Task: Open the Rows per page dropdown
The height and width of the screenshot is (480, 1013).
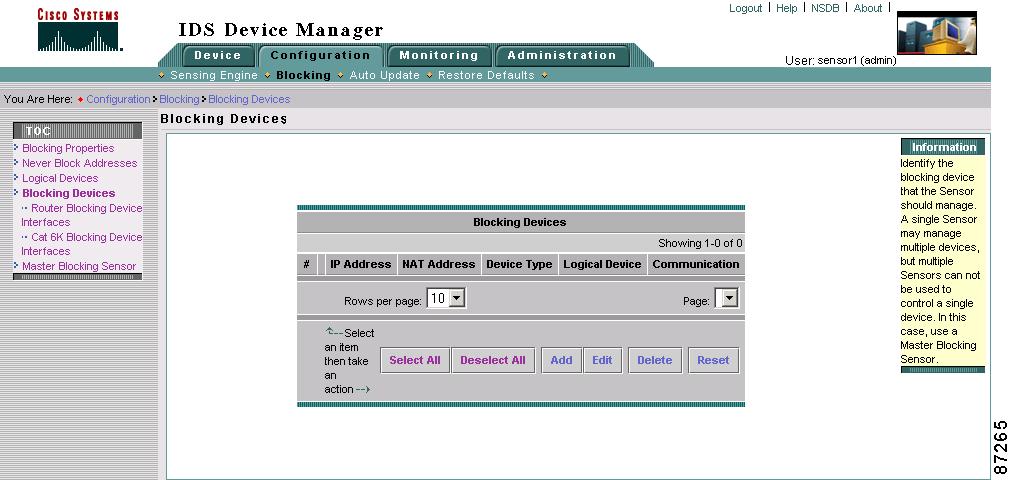Action: tap(446, 298)
